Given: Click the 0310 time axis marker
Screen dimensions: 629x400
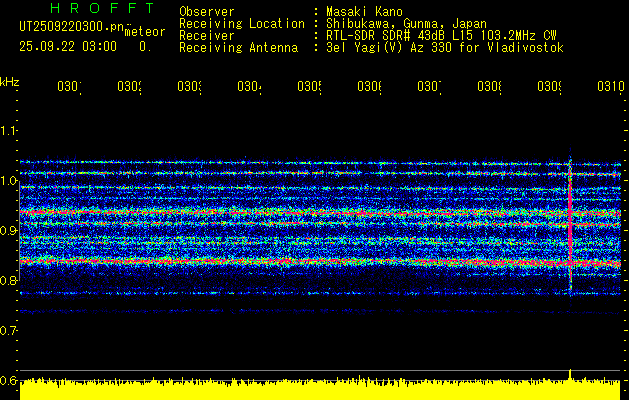Looking at the screenshot, I should pyautogui.click(x=611, y=86).
